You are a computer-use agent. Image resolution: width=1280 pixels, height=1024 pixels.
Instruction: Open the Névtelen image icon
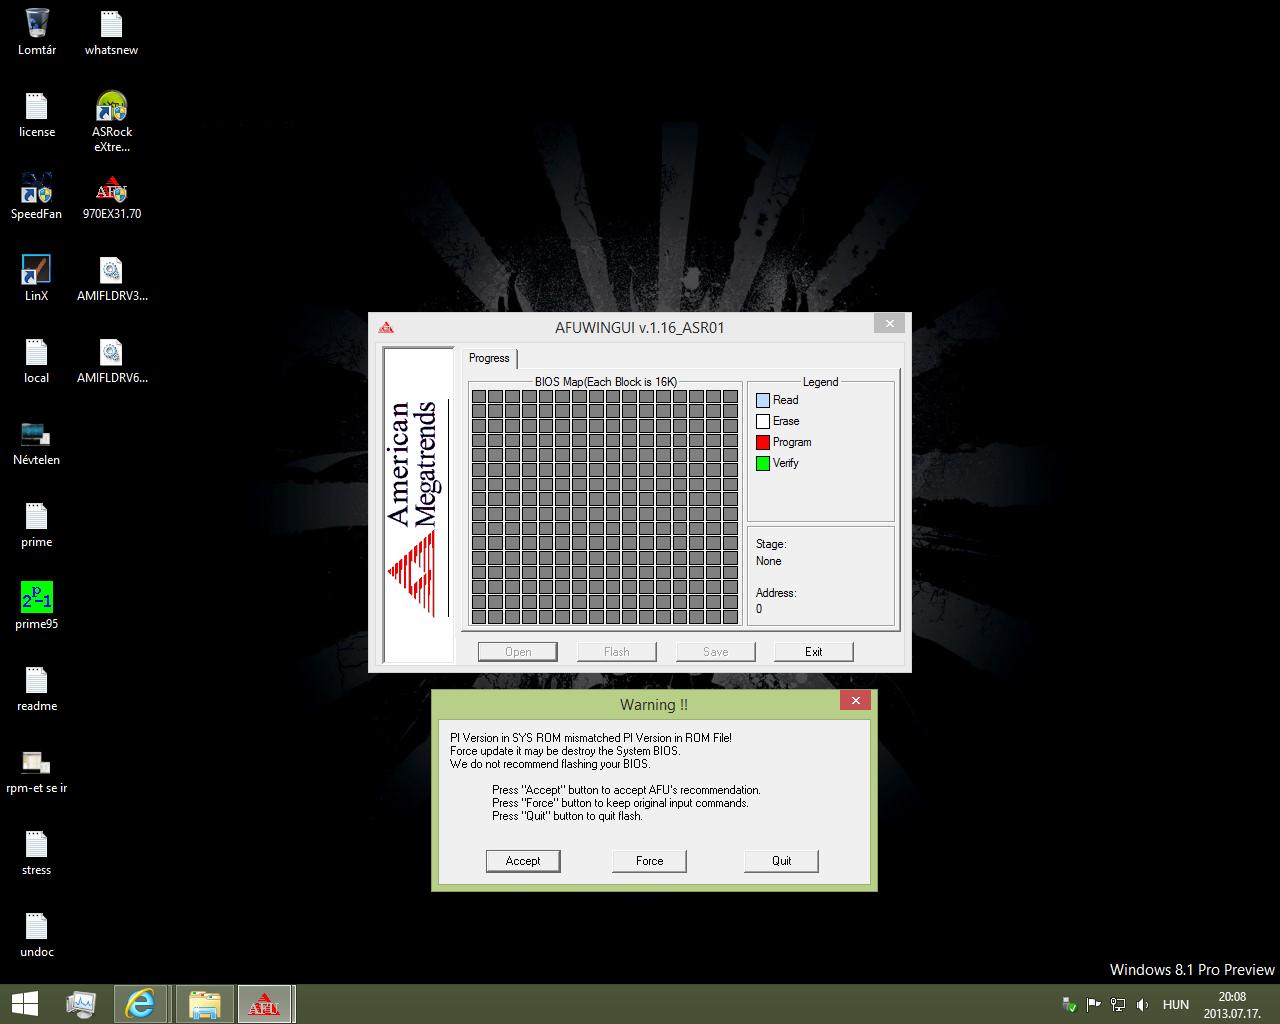(x=37, y=442)
